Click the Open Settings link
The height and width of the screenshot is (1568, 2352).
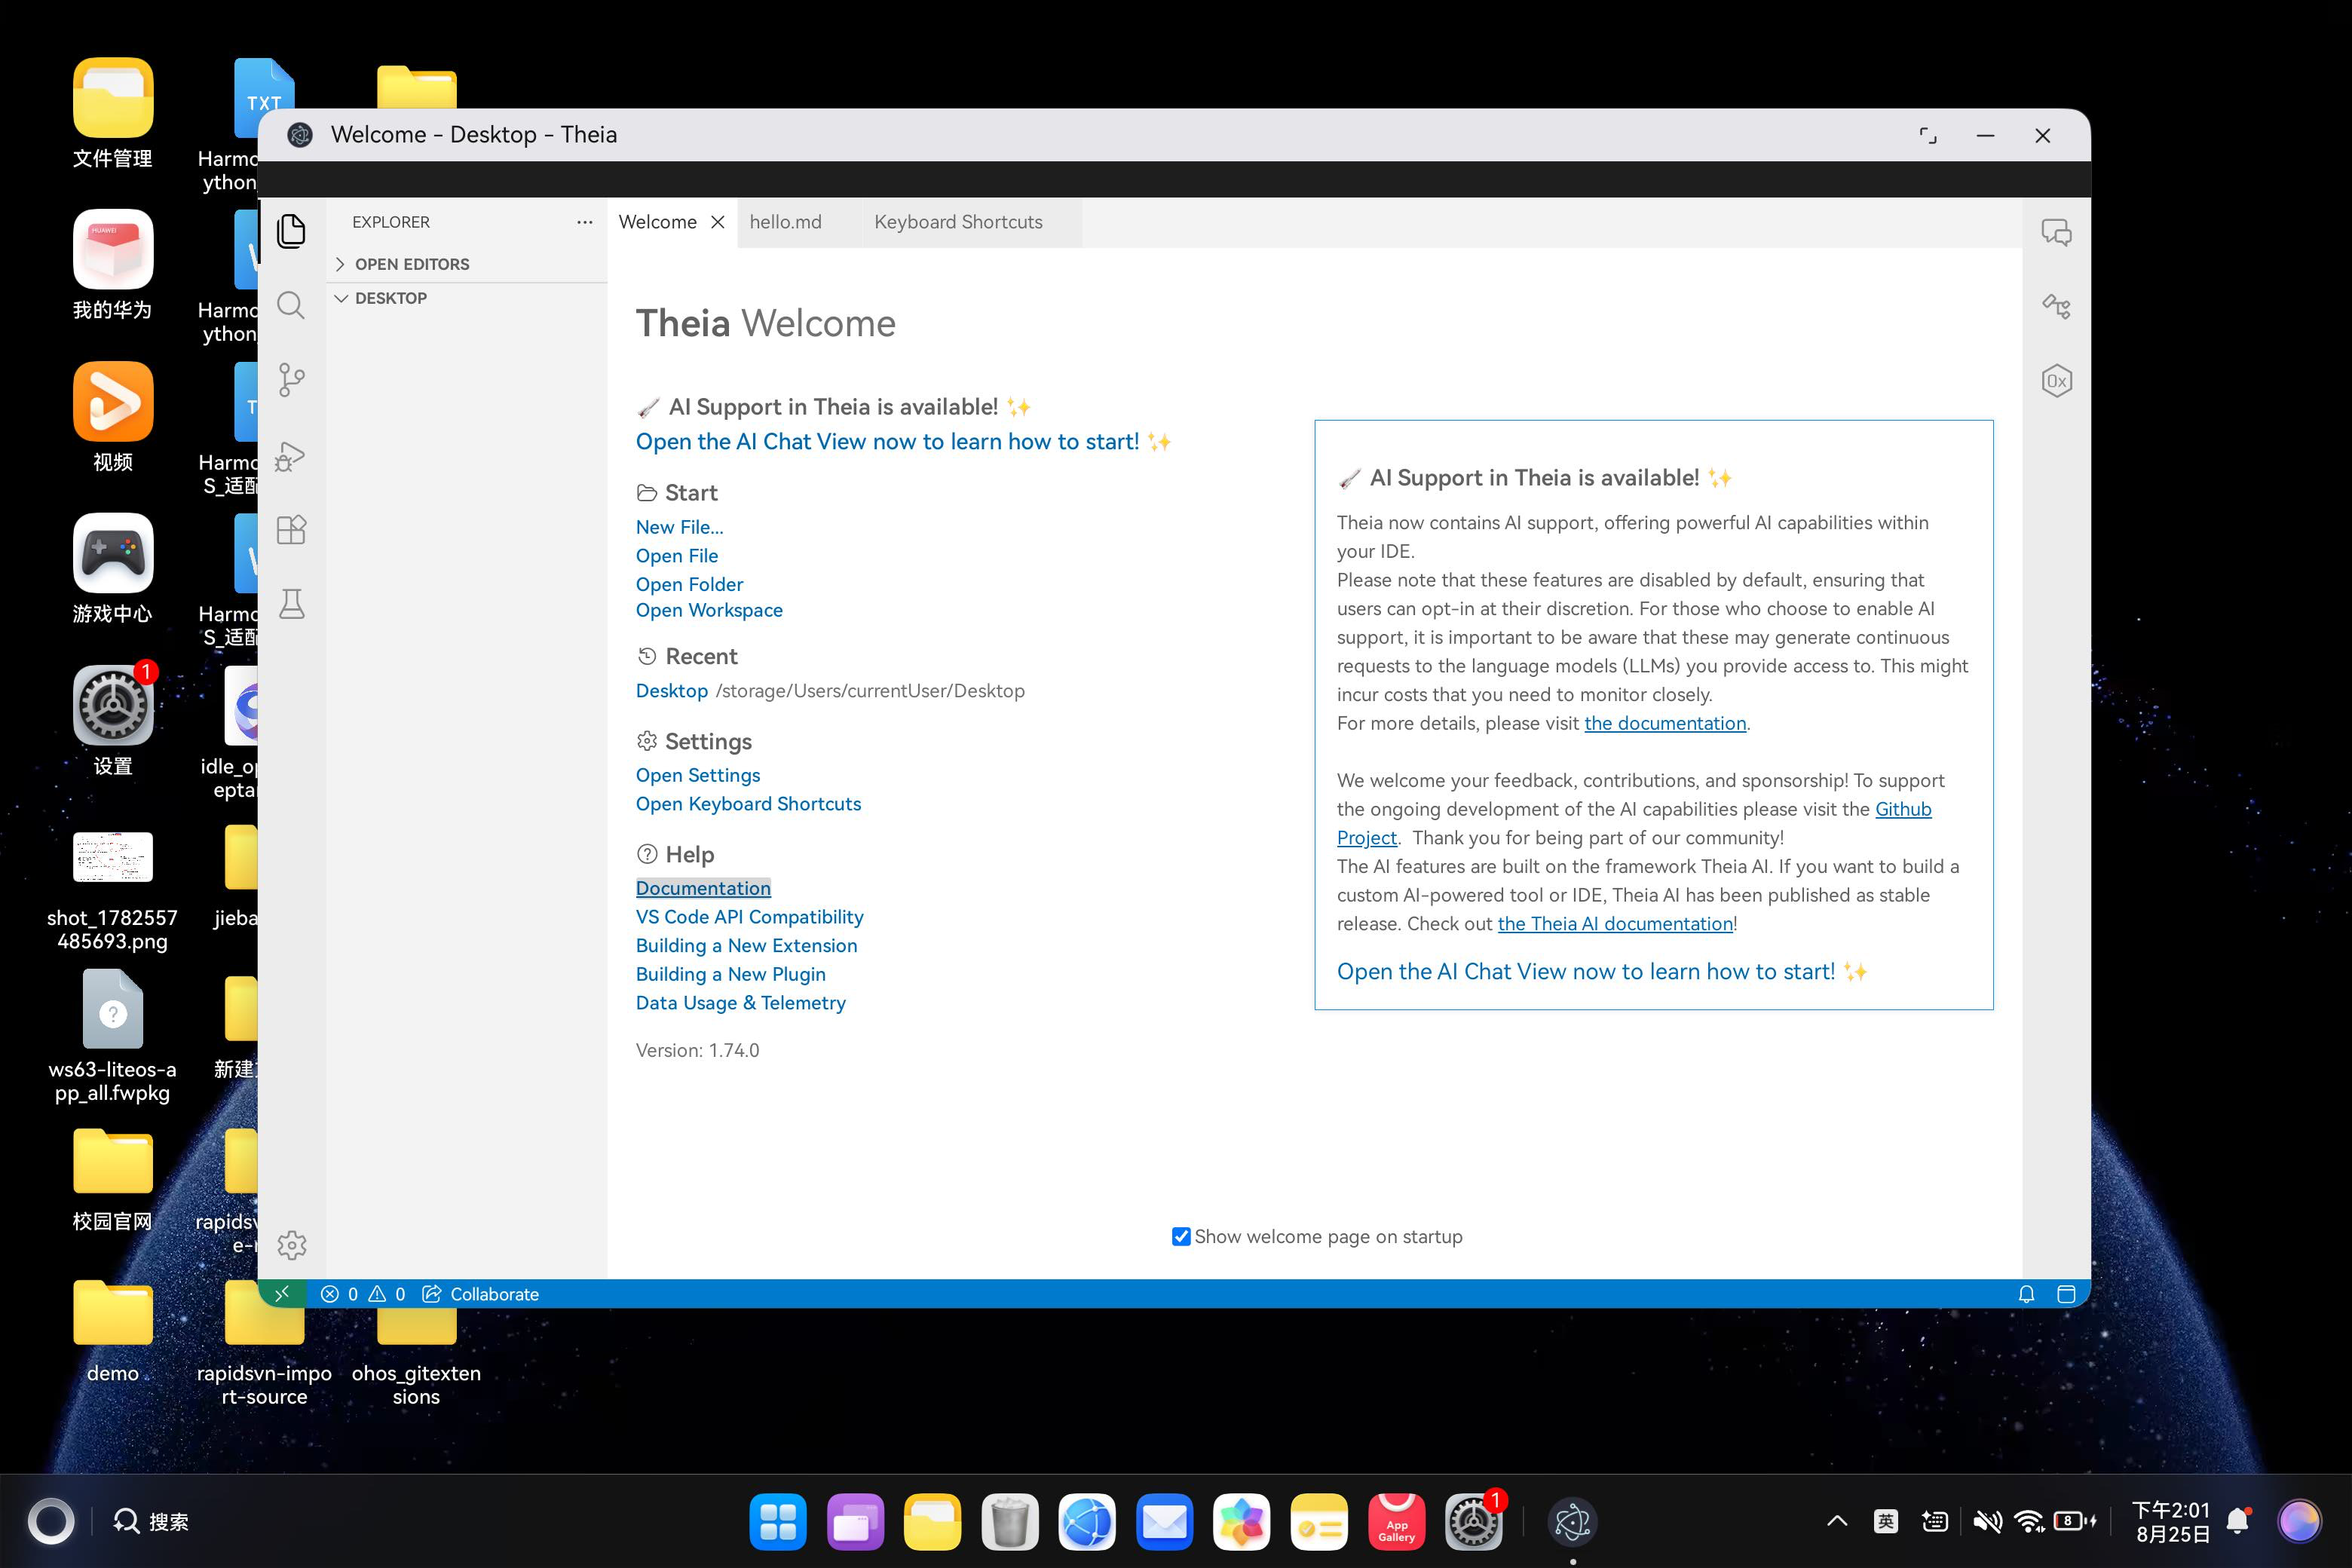[x=698, y=775]
